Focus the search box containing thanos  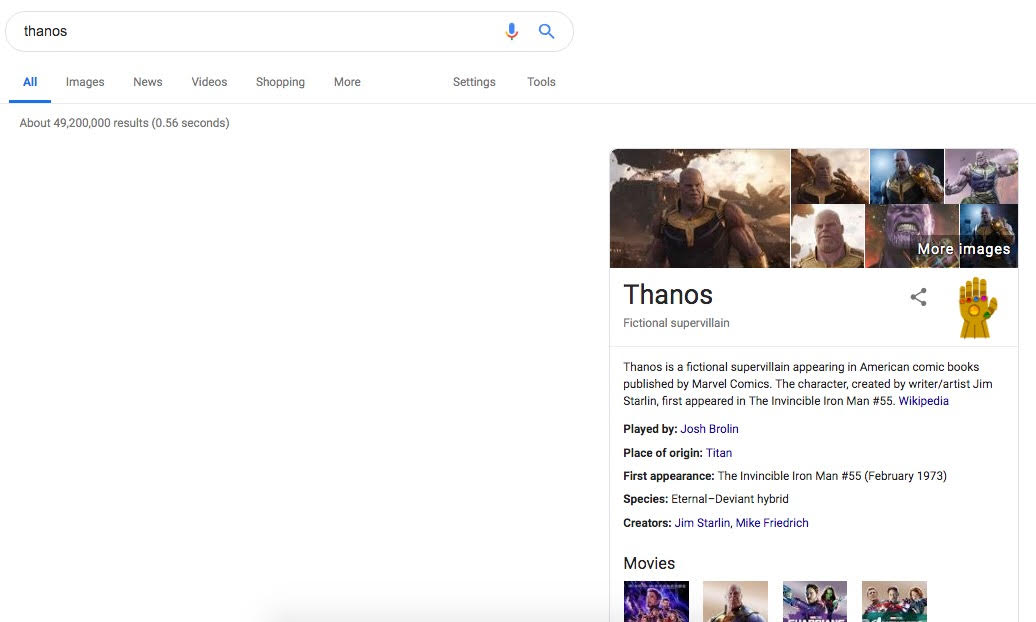click(250, 31)
